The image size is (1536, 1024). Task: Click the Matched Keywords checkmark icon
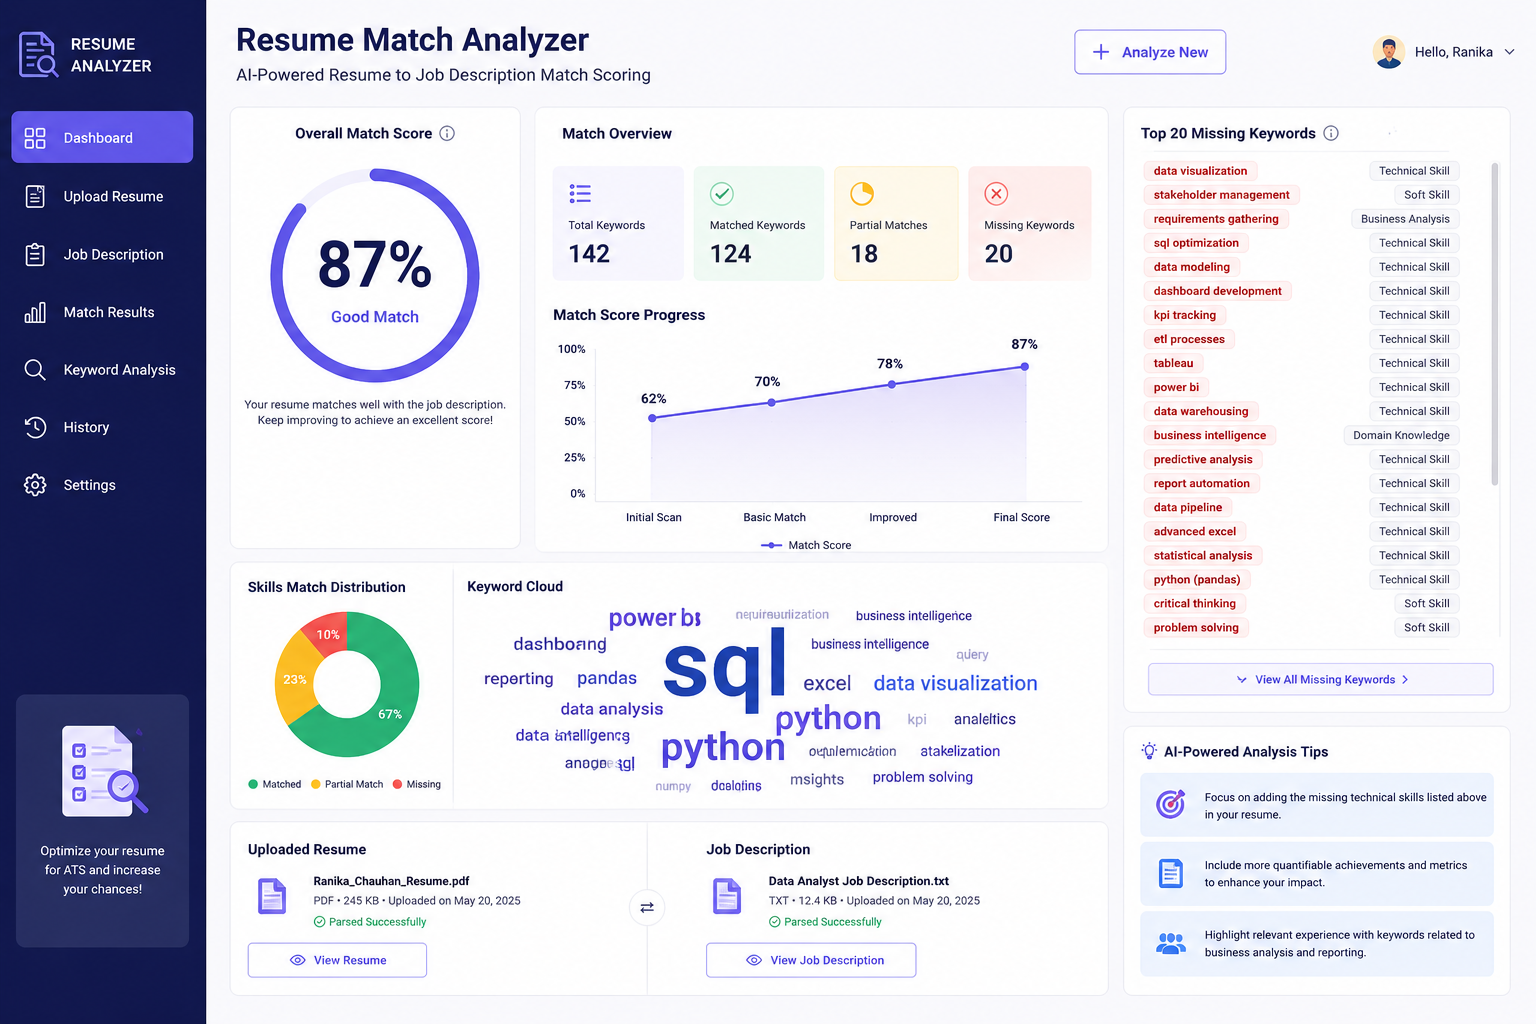722,193
